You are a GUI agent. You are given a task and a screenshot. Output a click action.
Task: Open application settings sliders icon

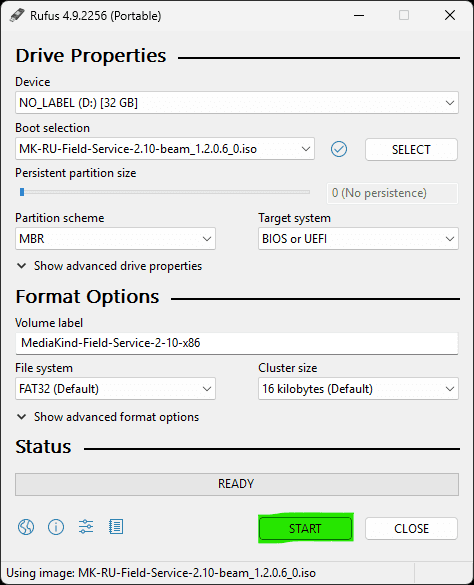point(86,527)
